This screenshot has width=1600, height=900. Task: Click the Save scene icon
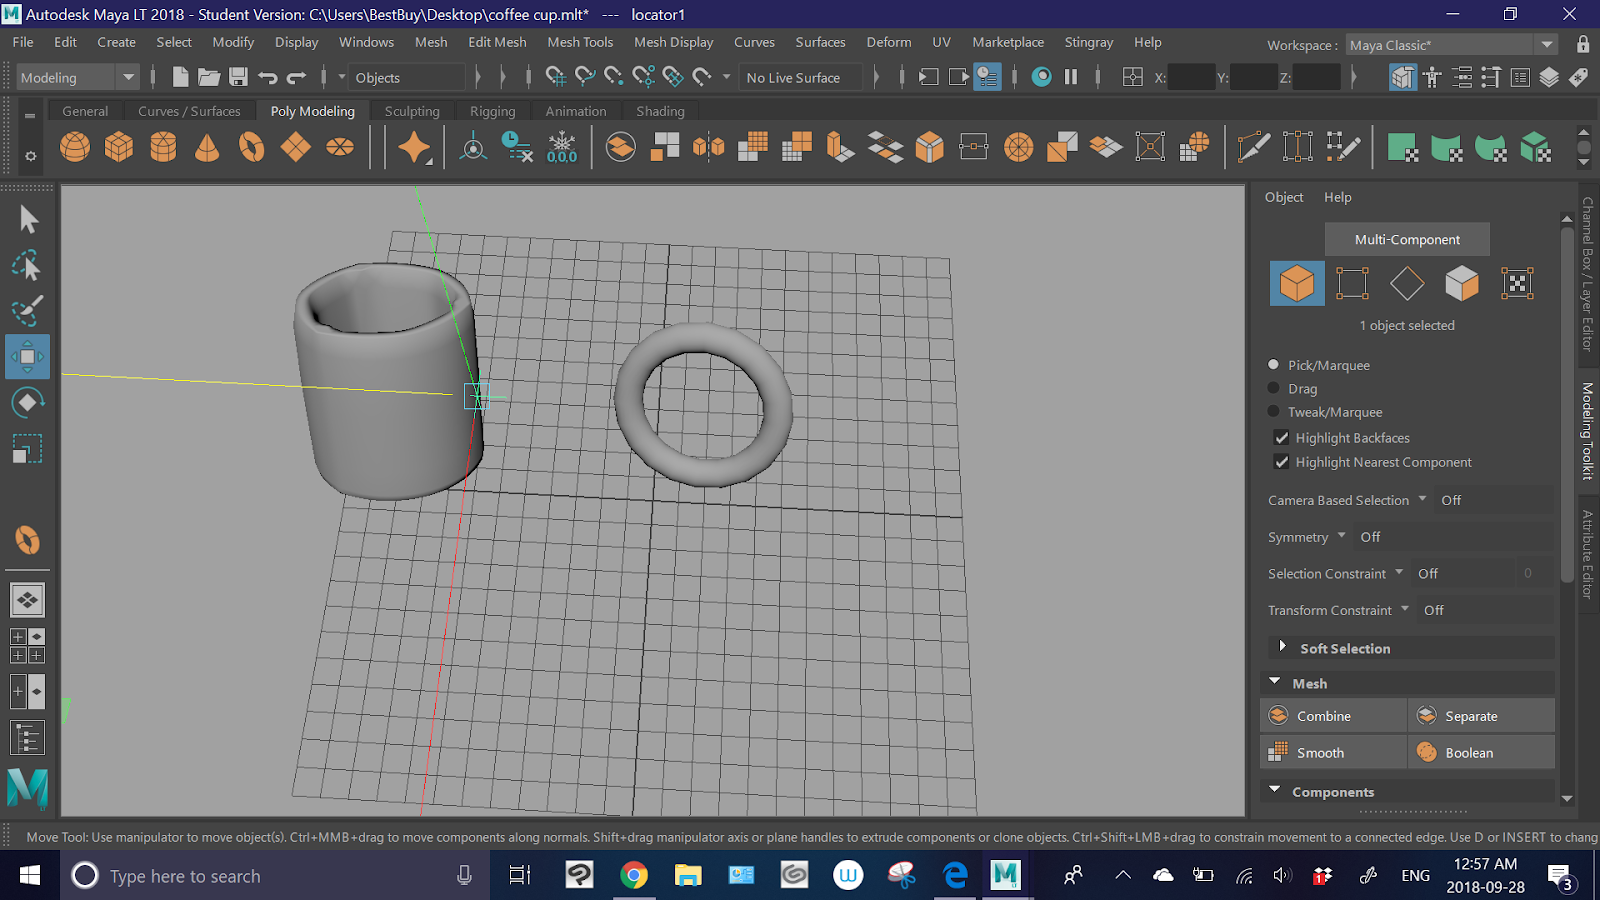[x=238, y=77]
